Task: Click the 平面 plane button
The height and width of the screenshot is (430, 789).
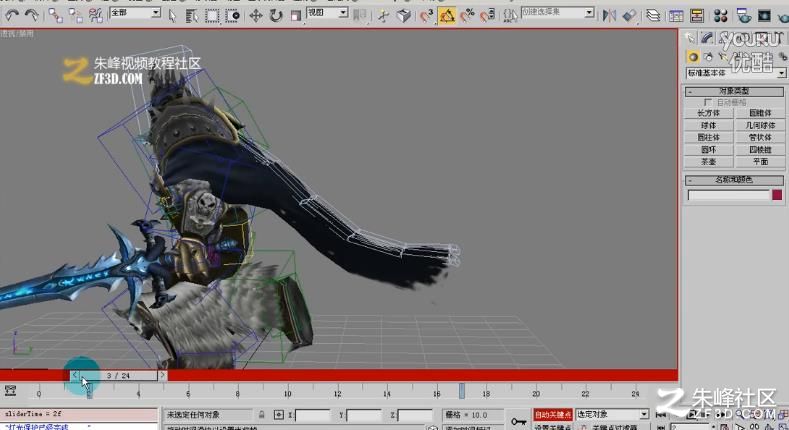Action: pos(760,161)
